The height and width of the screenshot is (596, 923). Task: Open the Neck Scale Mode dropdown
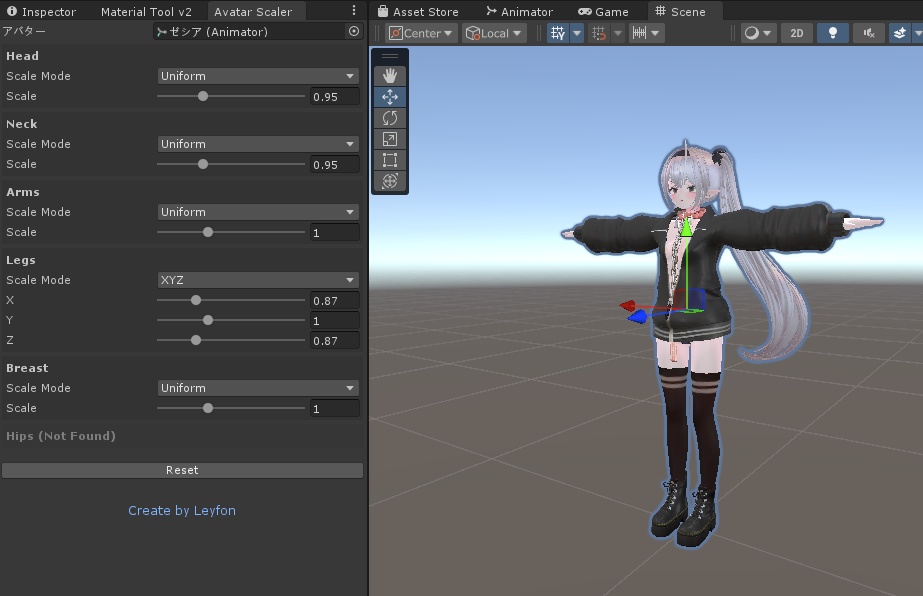tap(258, 144)
